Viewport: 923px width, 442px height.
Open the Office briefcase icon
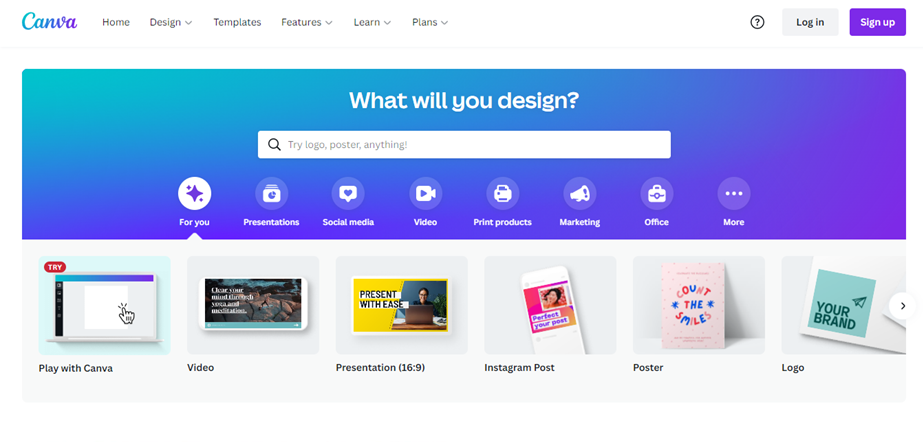[x=657, y=194]
